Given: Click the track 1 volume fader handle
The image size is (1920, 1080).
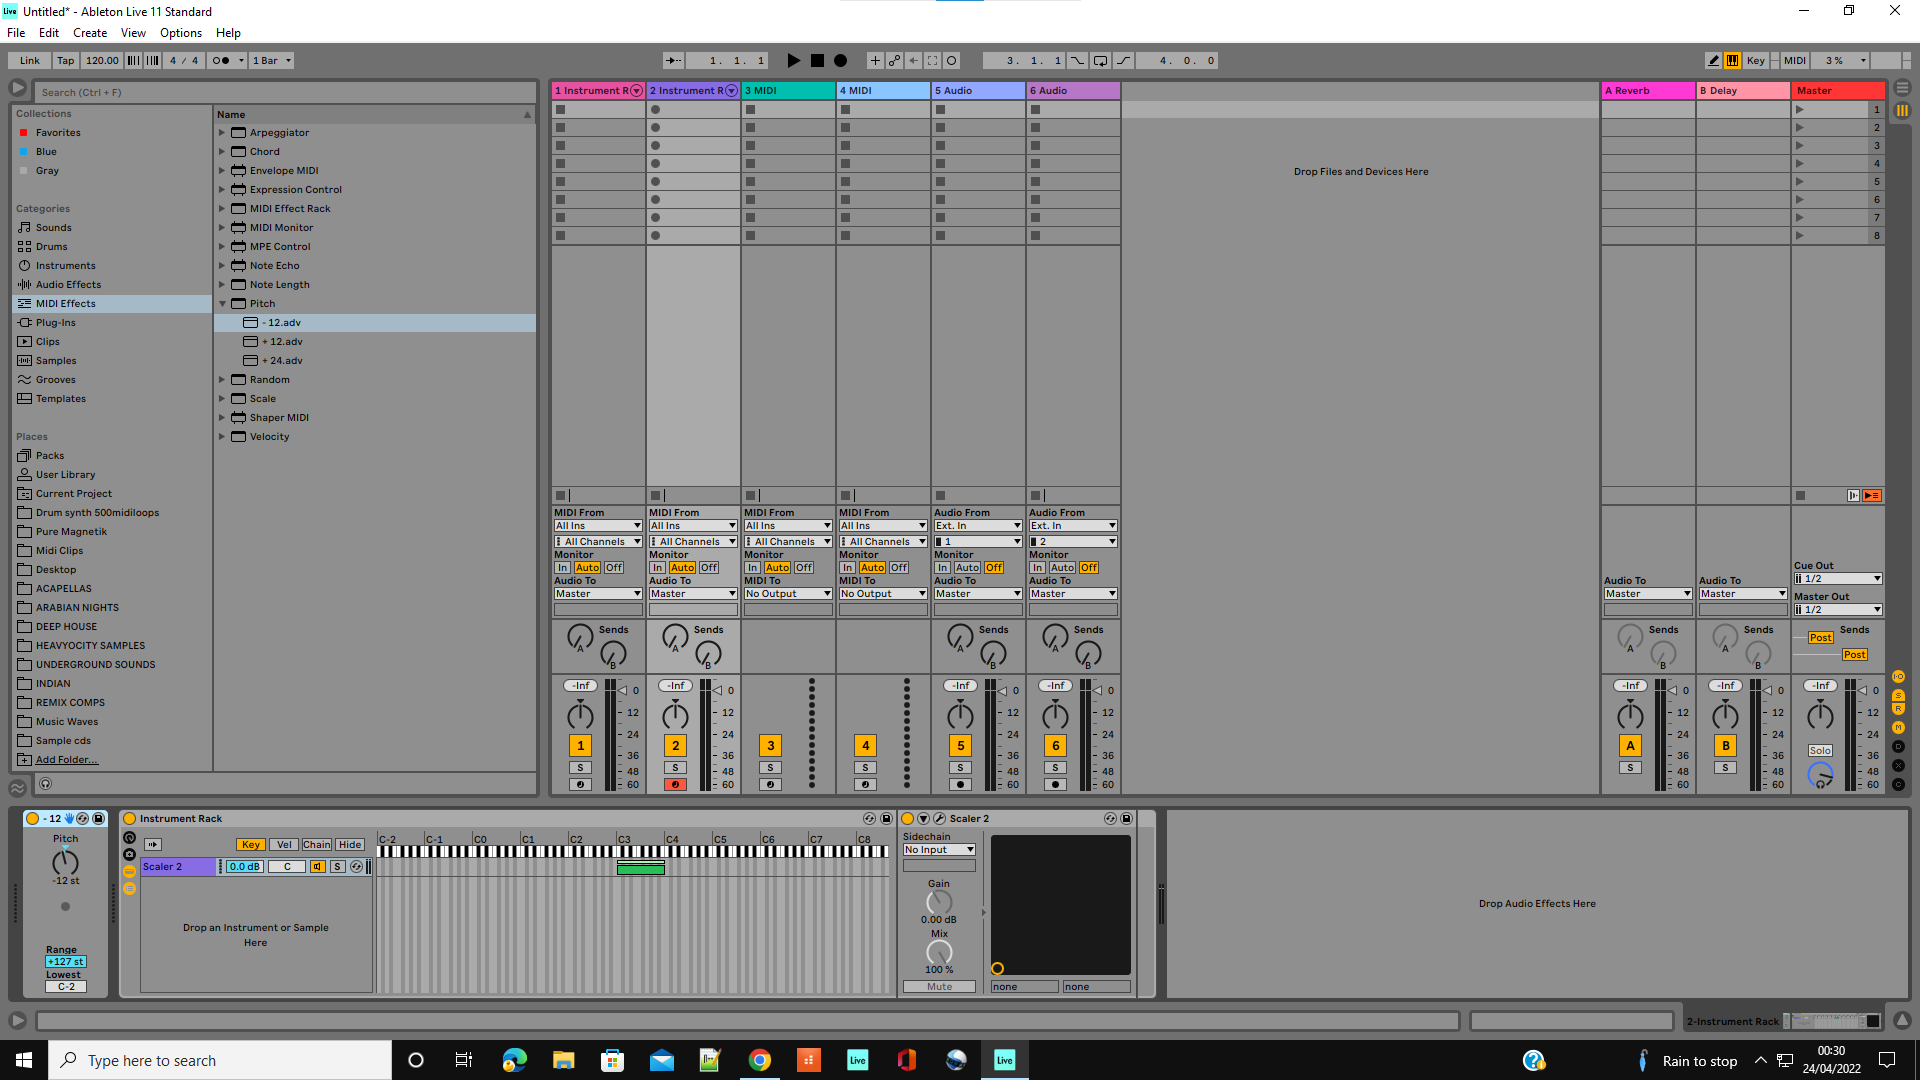Looking at the screenshot, I should tap(622, 690).
